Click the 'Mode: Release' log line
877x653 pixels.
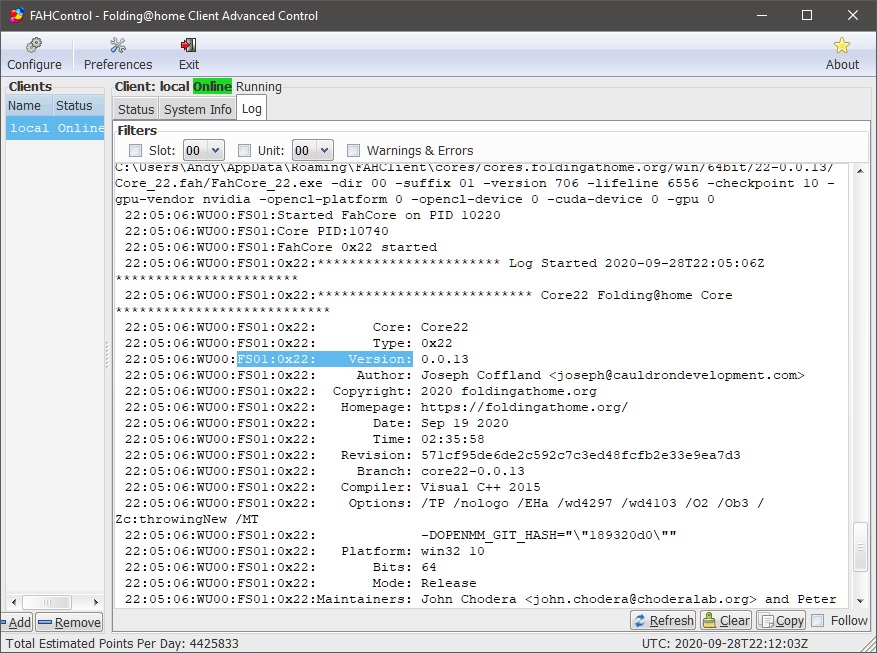point(300,583)
